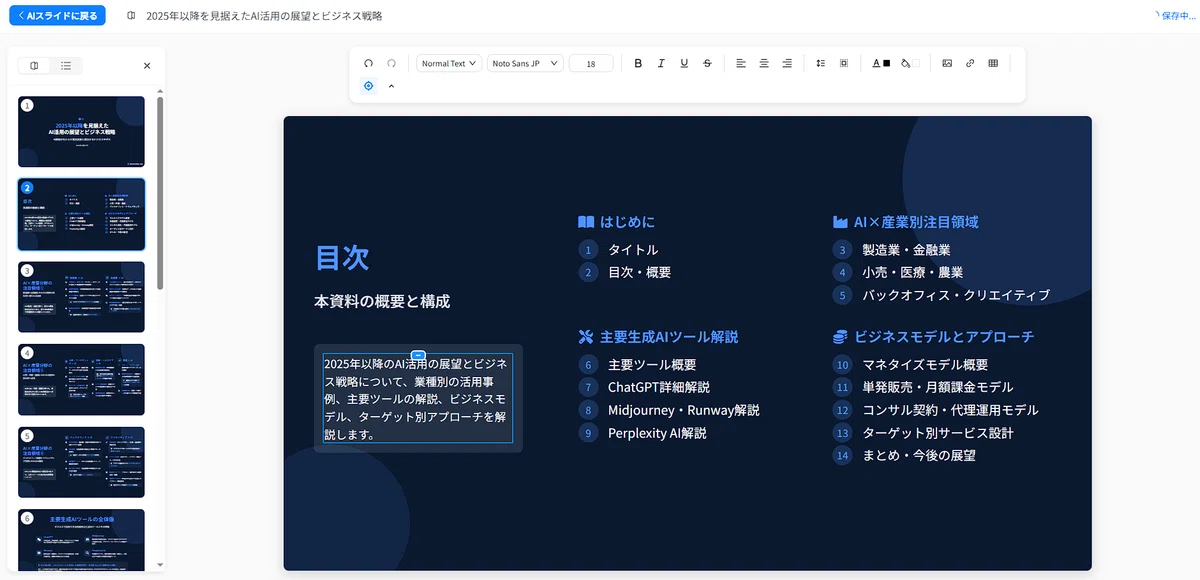Click the まとめ・今後の展望 list item
Screen dimensions: 1200x580
coord(919,455)
